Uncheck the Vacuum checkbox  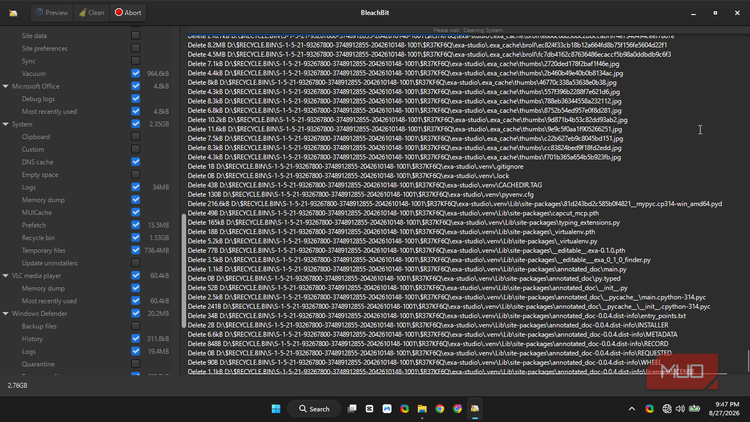tap(136, 73)
